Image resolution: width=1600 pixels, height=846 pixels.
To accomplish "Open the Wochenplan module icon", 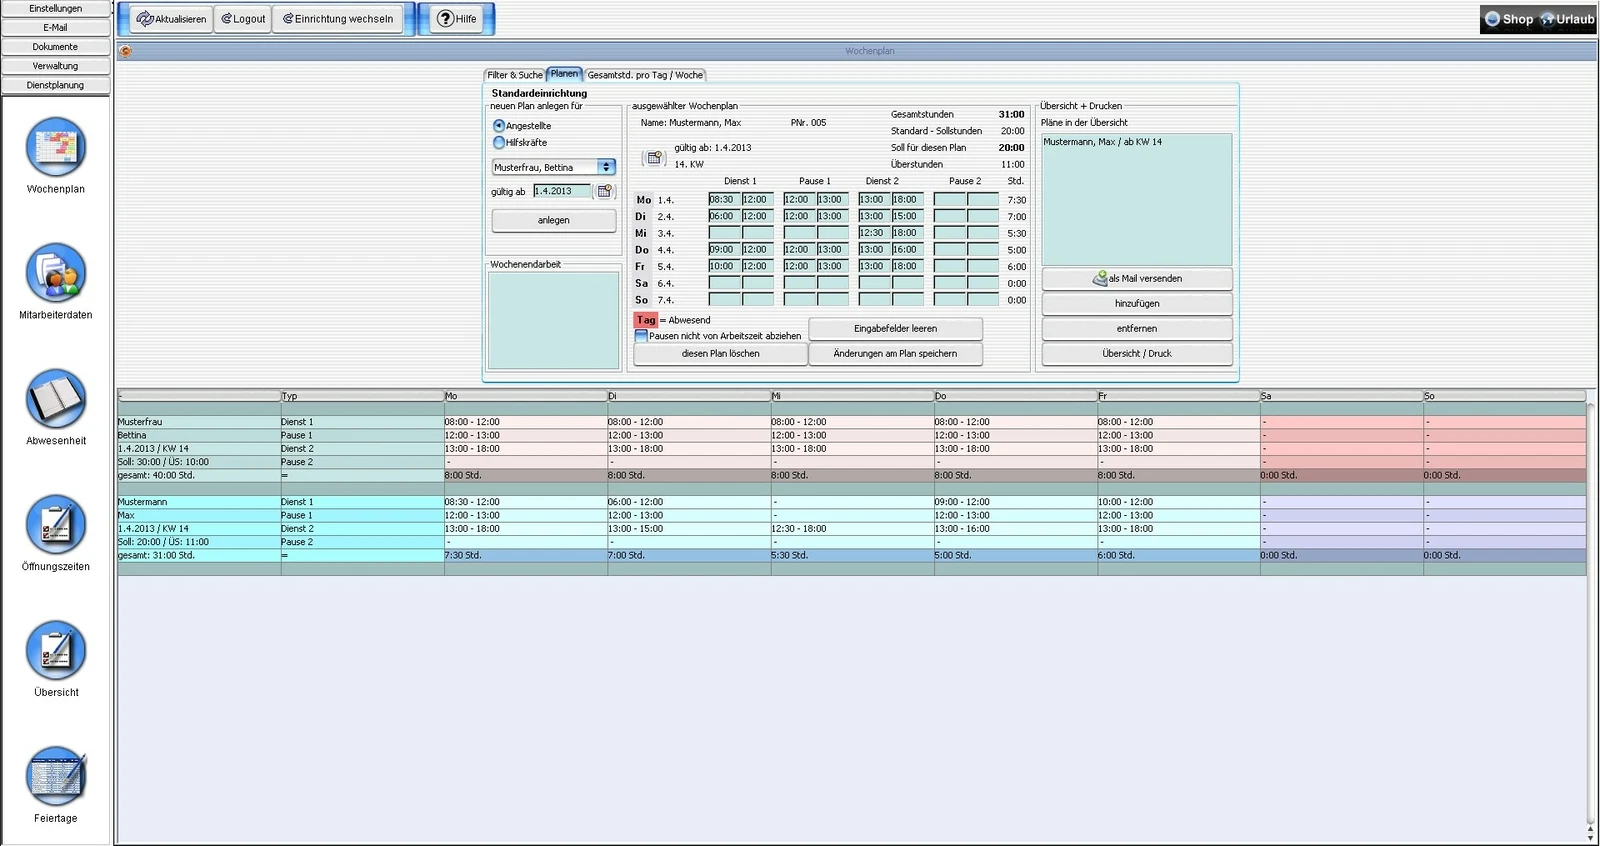I will 56,148.
